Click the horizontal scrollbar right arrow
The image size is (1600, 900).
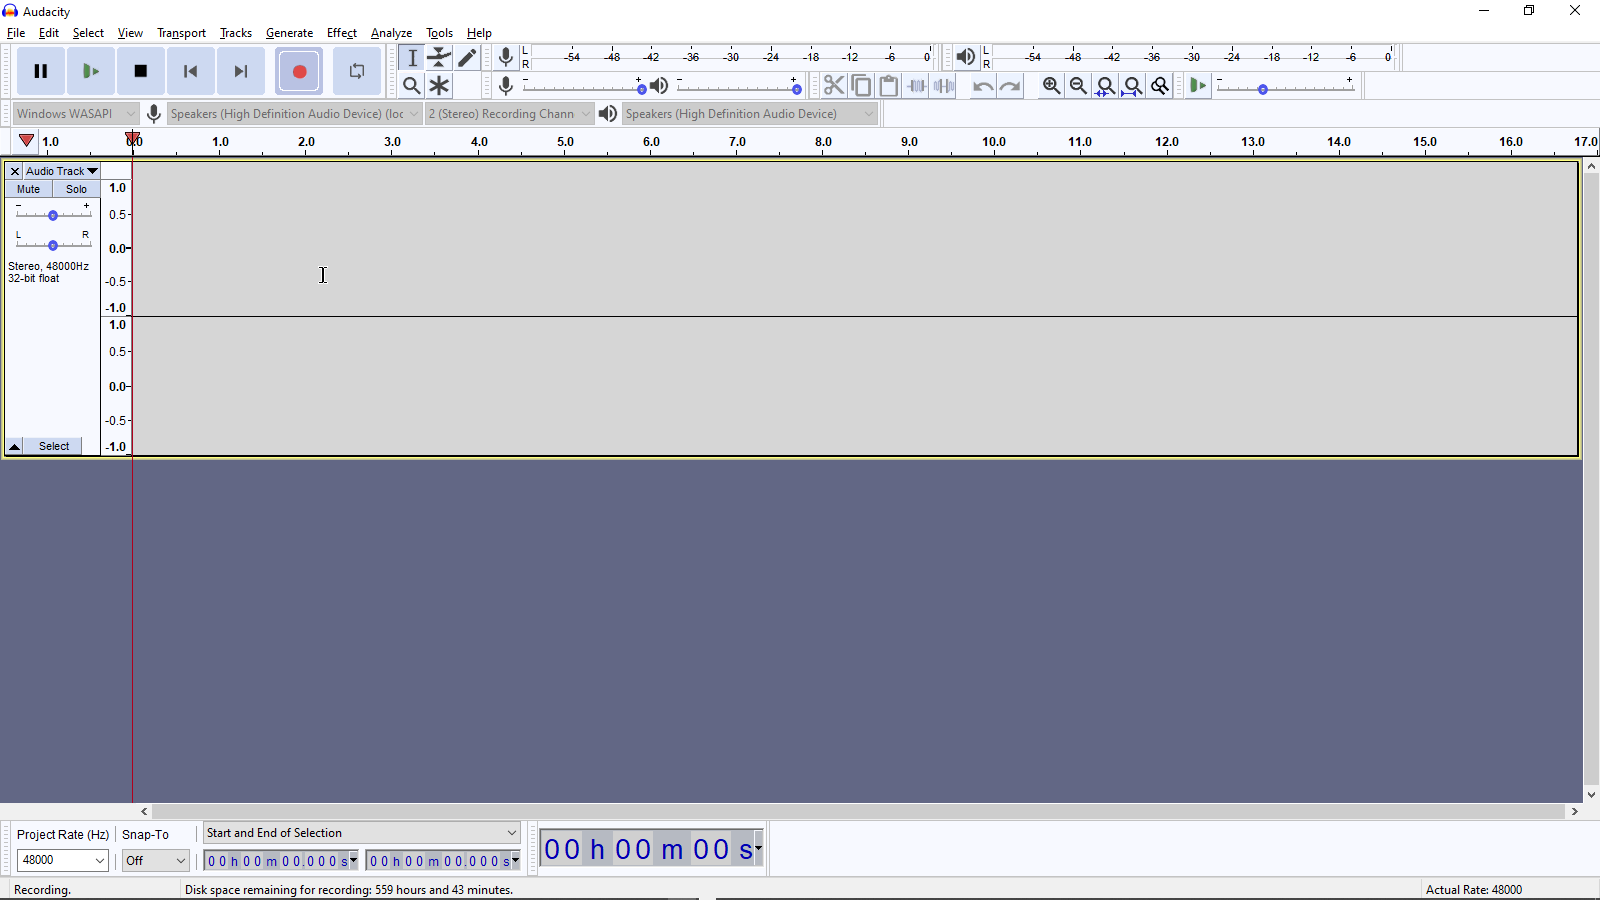(x=1575, y=812)
